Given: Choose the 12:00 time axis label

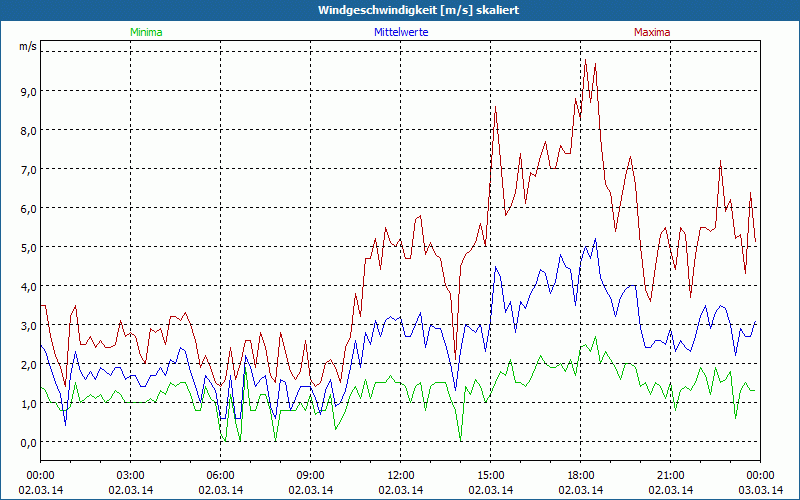Looking at the screenshot, I should pos(401,475).
